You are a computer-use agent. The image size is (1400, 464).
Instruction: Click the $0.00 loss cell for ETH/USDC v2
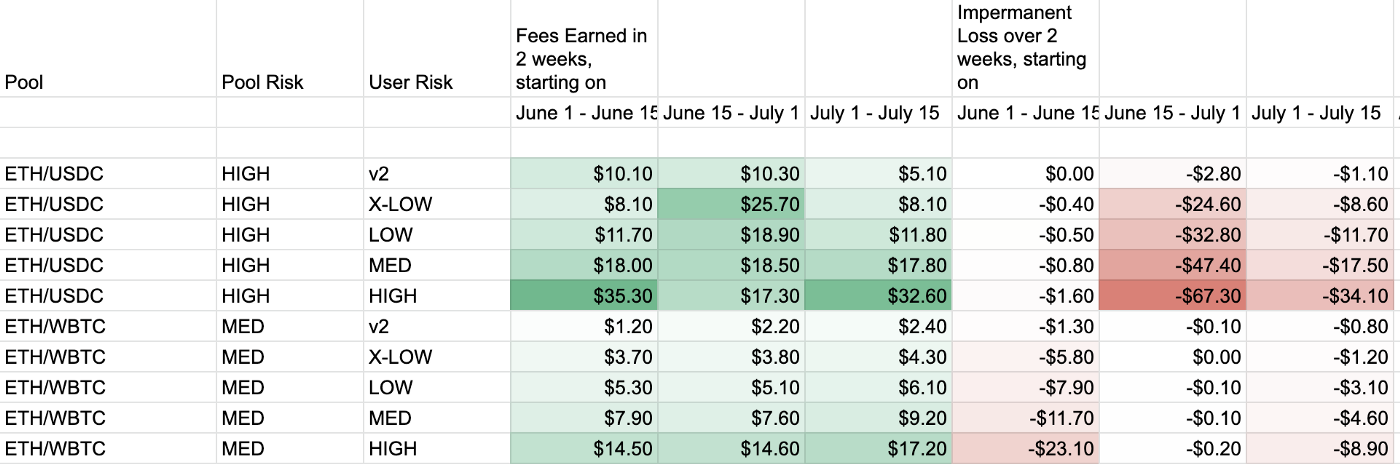point(1026,174)
